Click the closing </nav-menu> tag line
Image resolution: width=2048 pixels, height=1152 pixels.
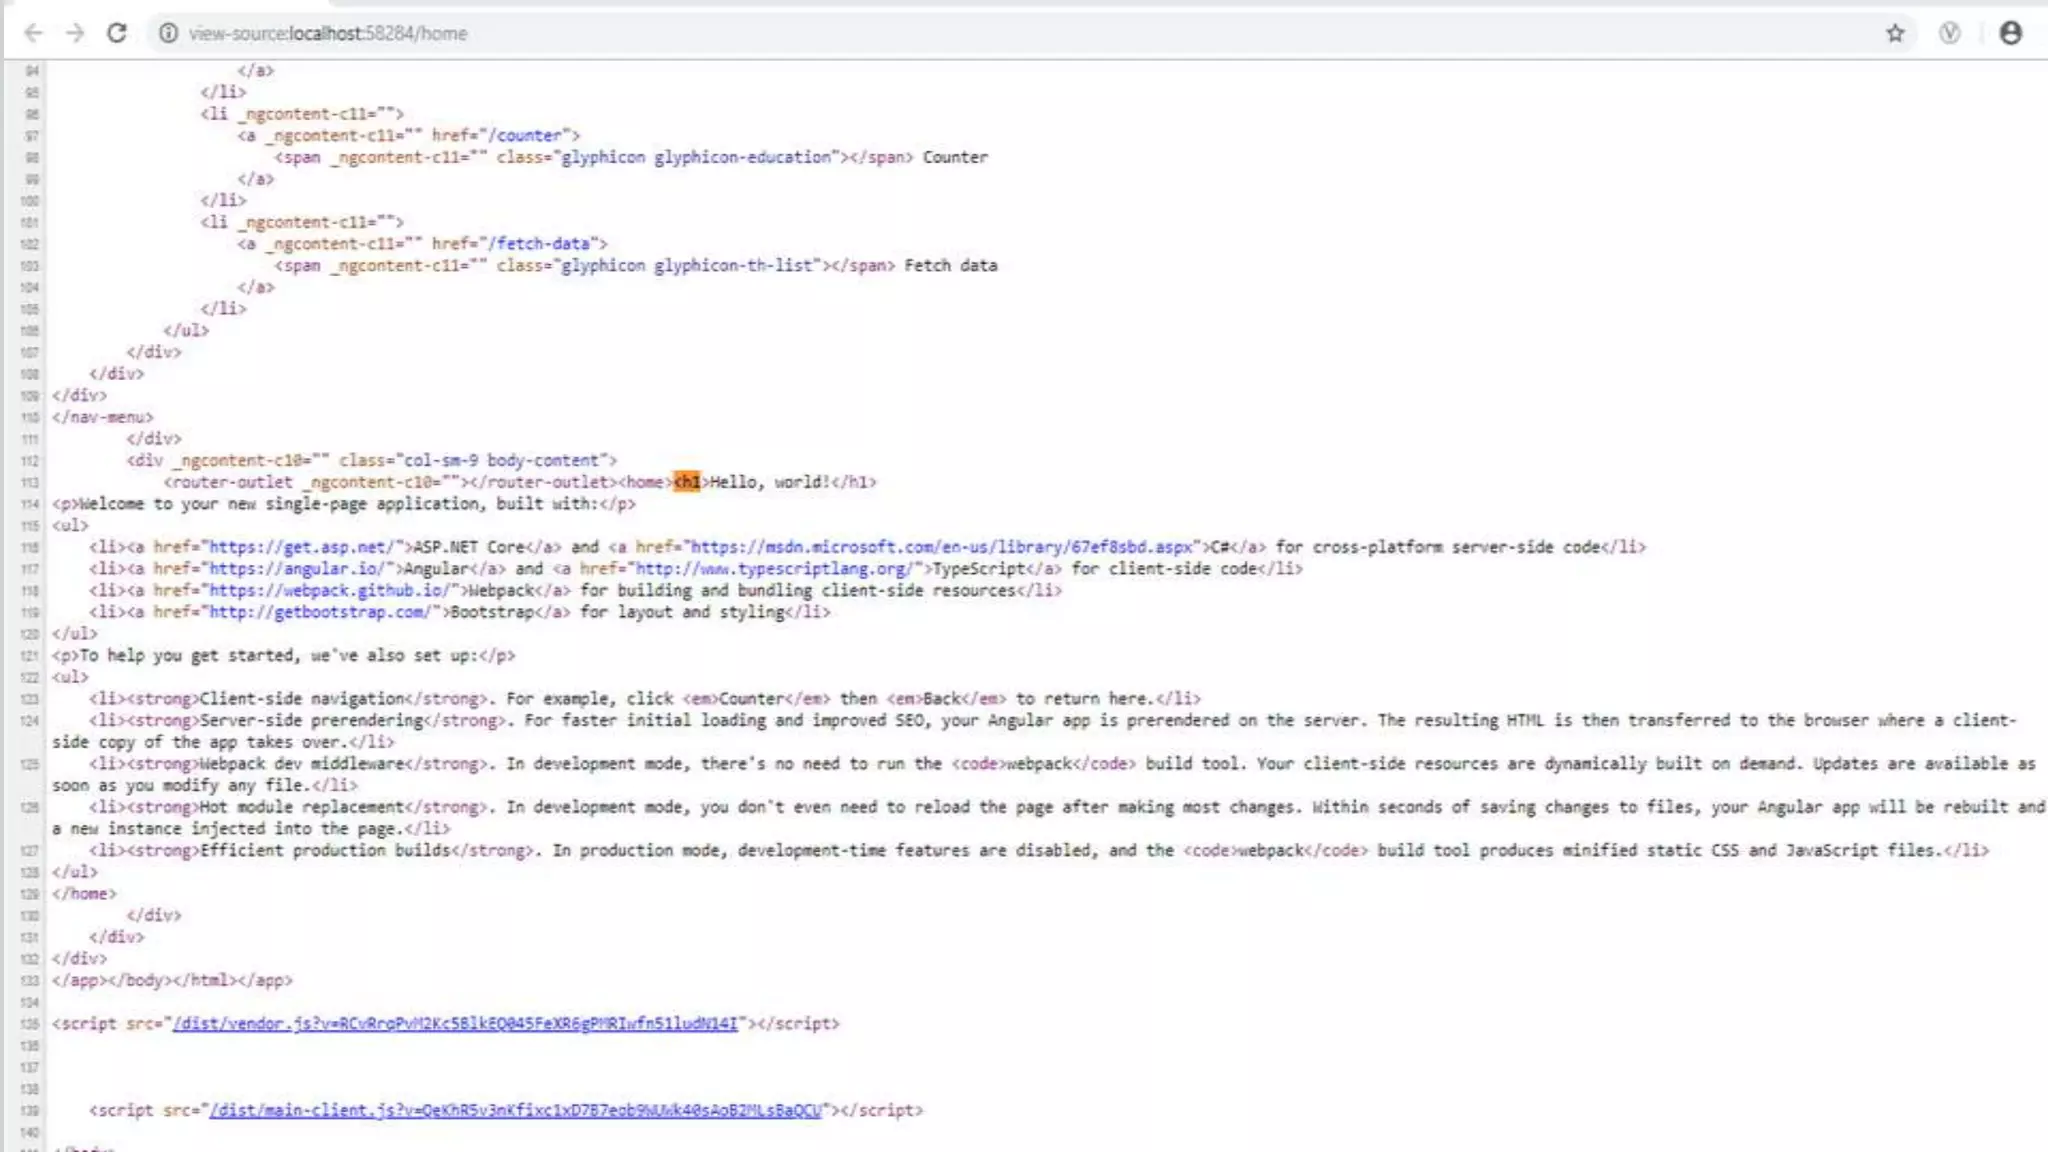click(103, 417)
